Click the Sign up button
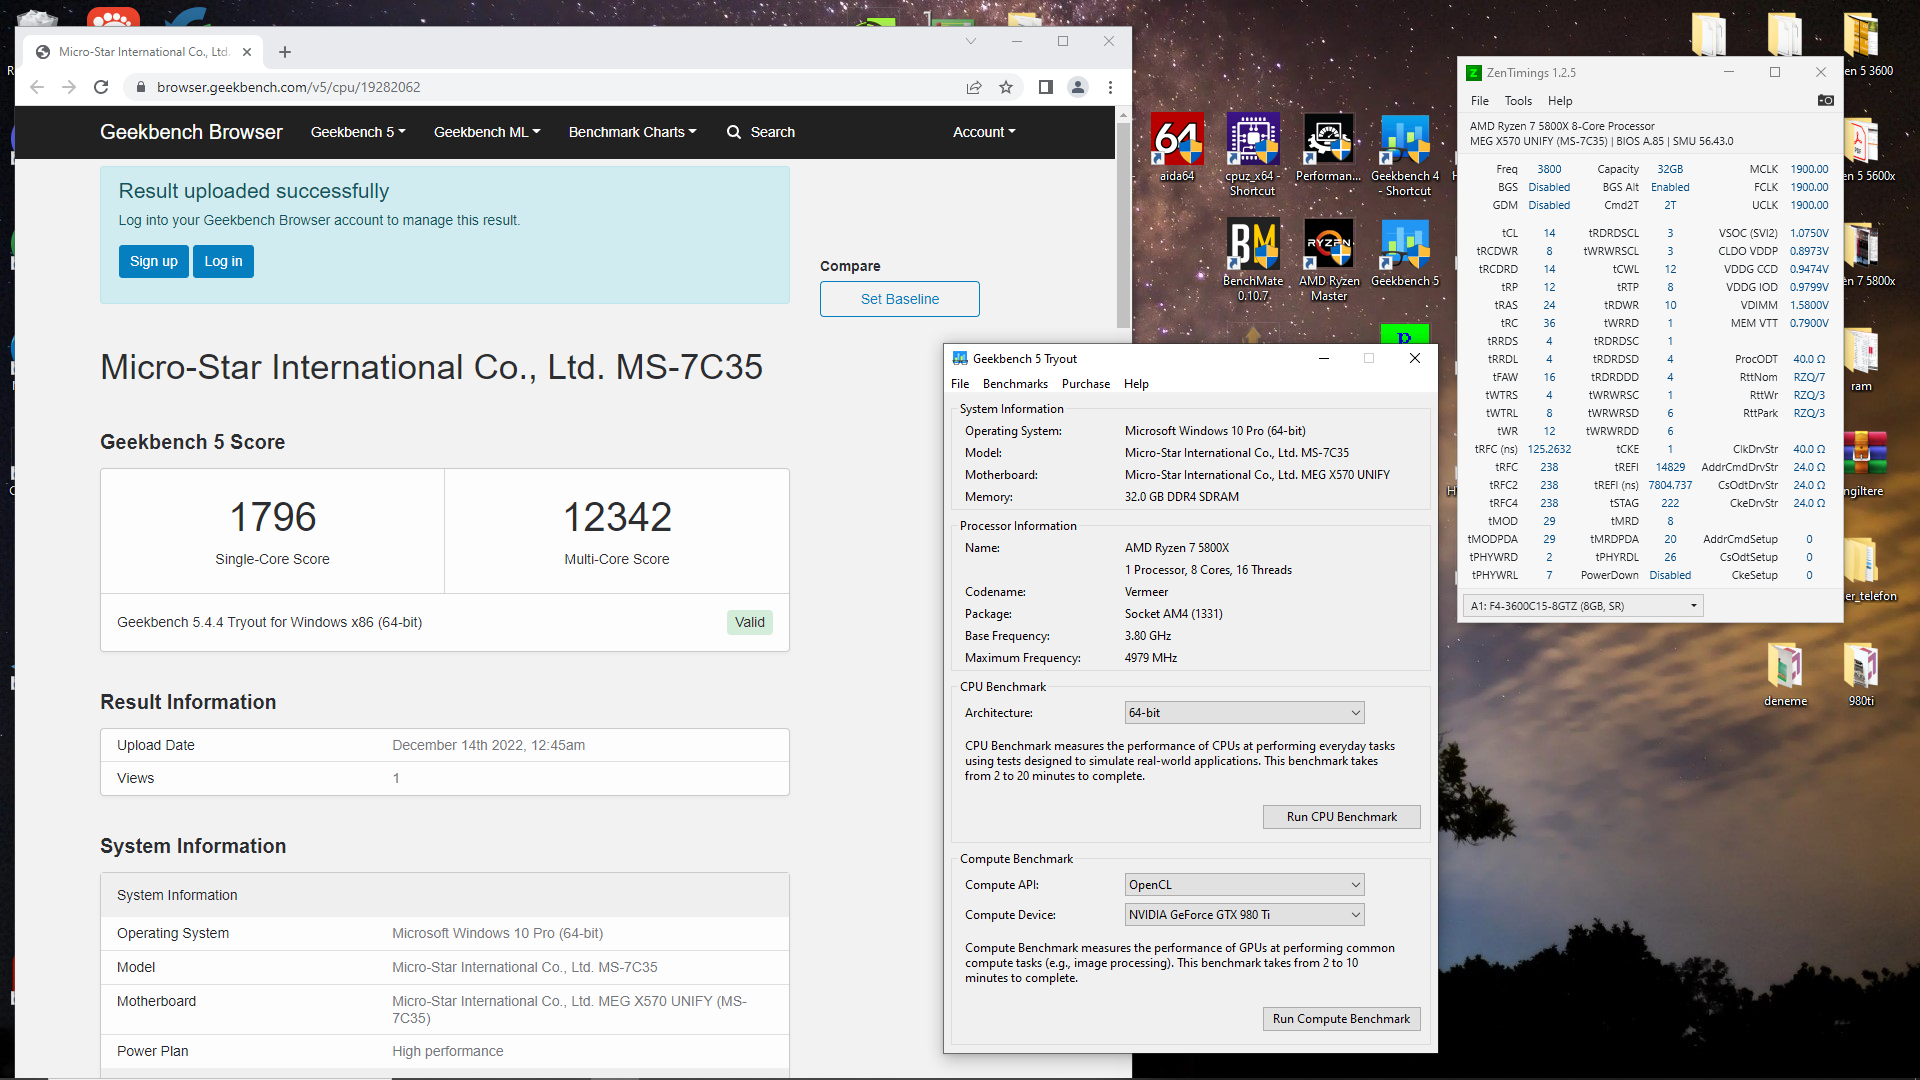Screen dimensions: 1920x1080 (x=154, y=261)
